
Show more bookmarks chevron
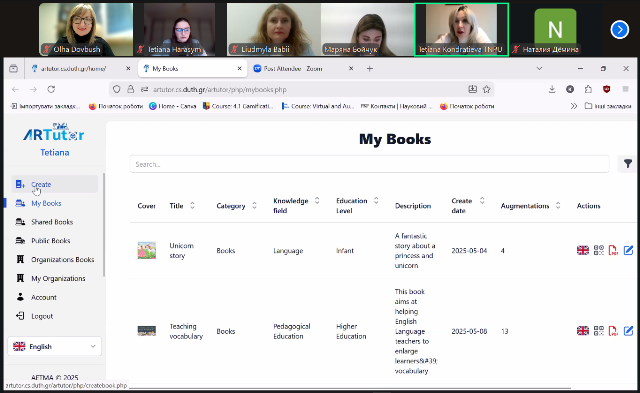574,106
